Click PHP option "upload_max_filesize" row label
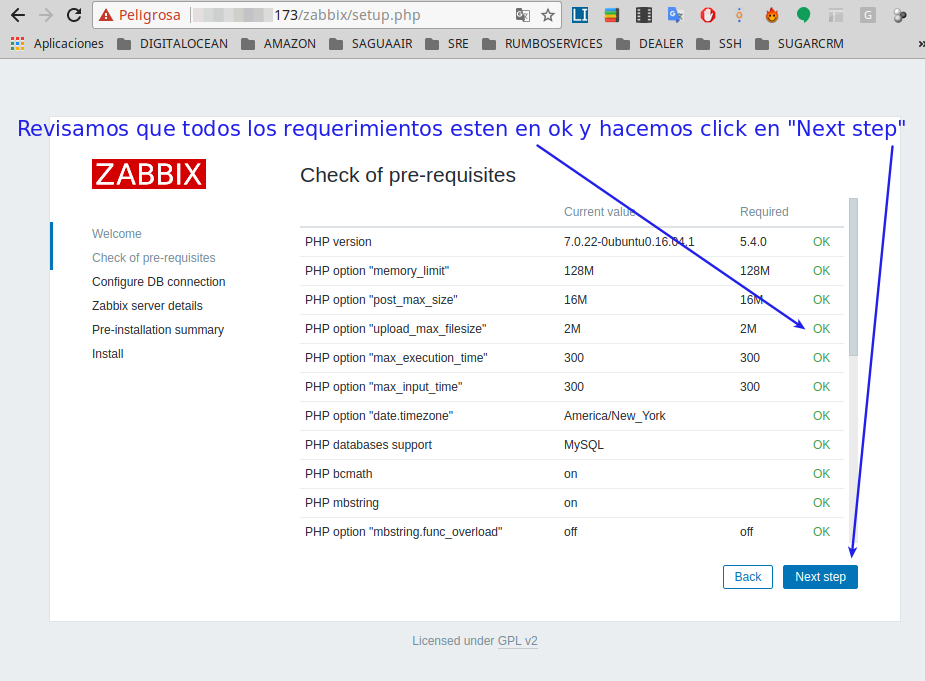Viewport: 925px width, 681px height. click(x=395, y=329)
